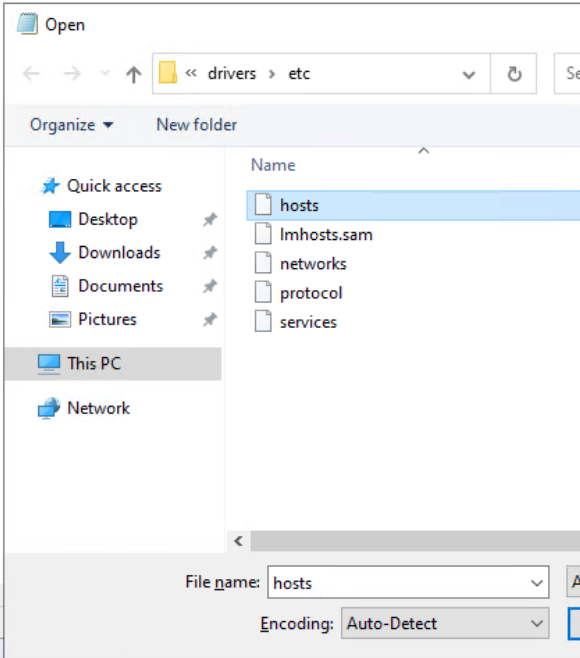Viewport: 580px width, 658px height.
Task: Select This PC in navigation pane
Action: pos(113,364)
